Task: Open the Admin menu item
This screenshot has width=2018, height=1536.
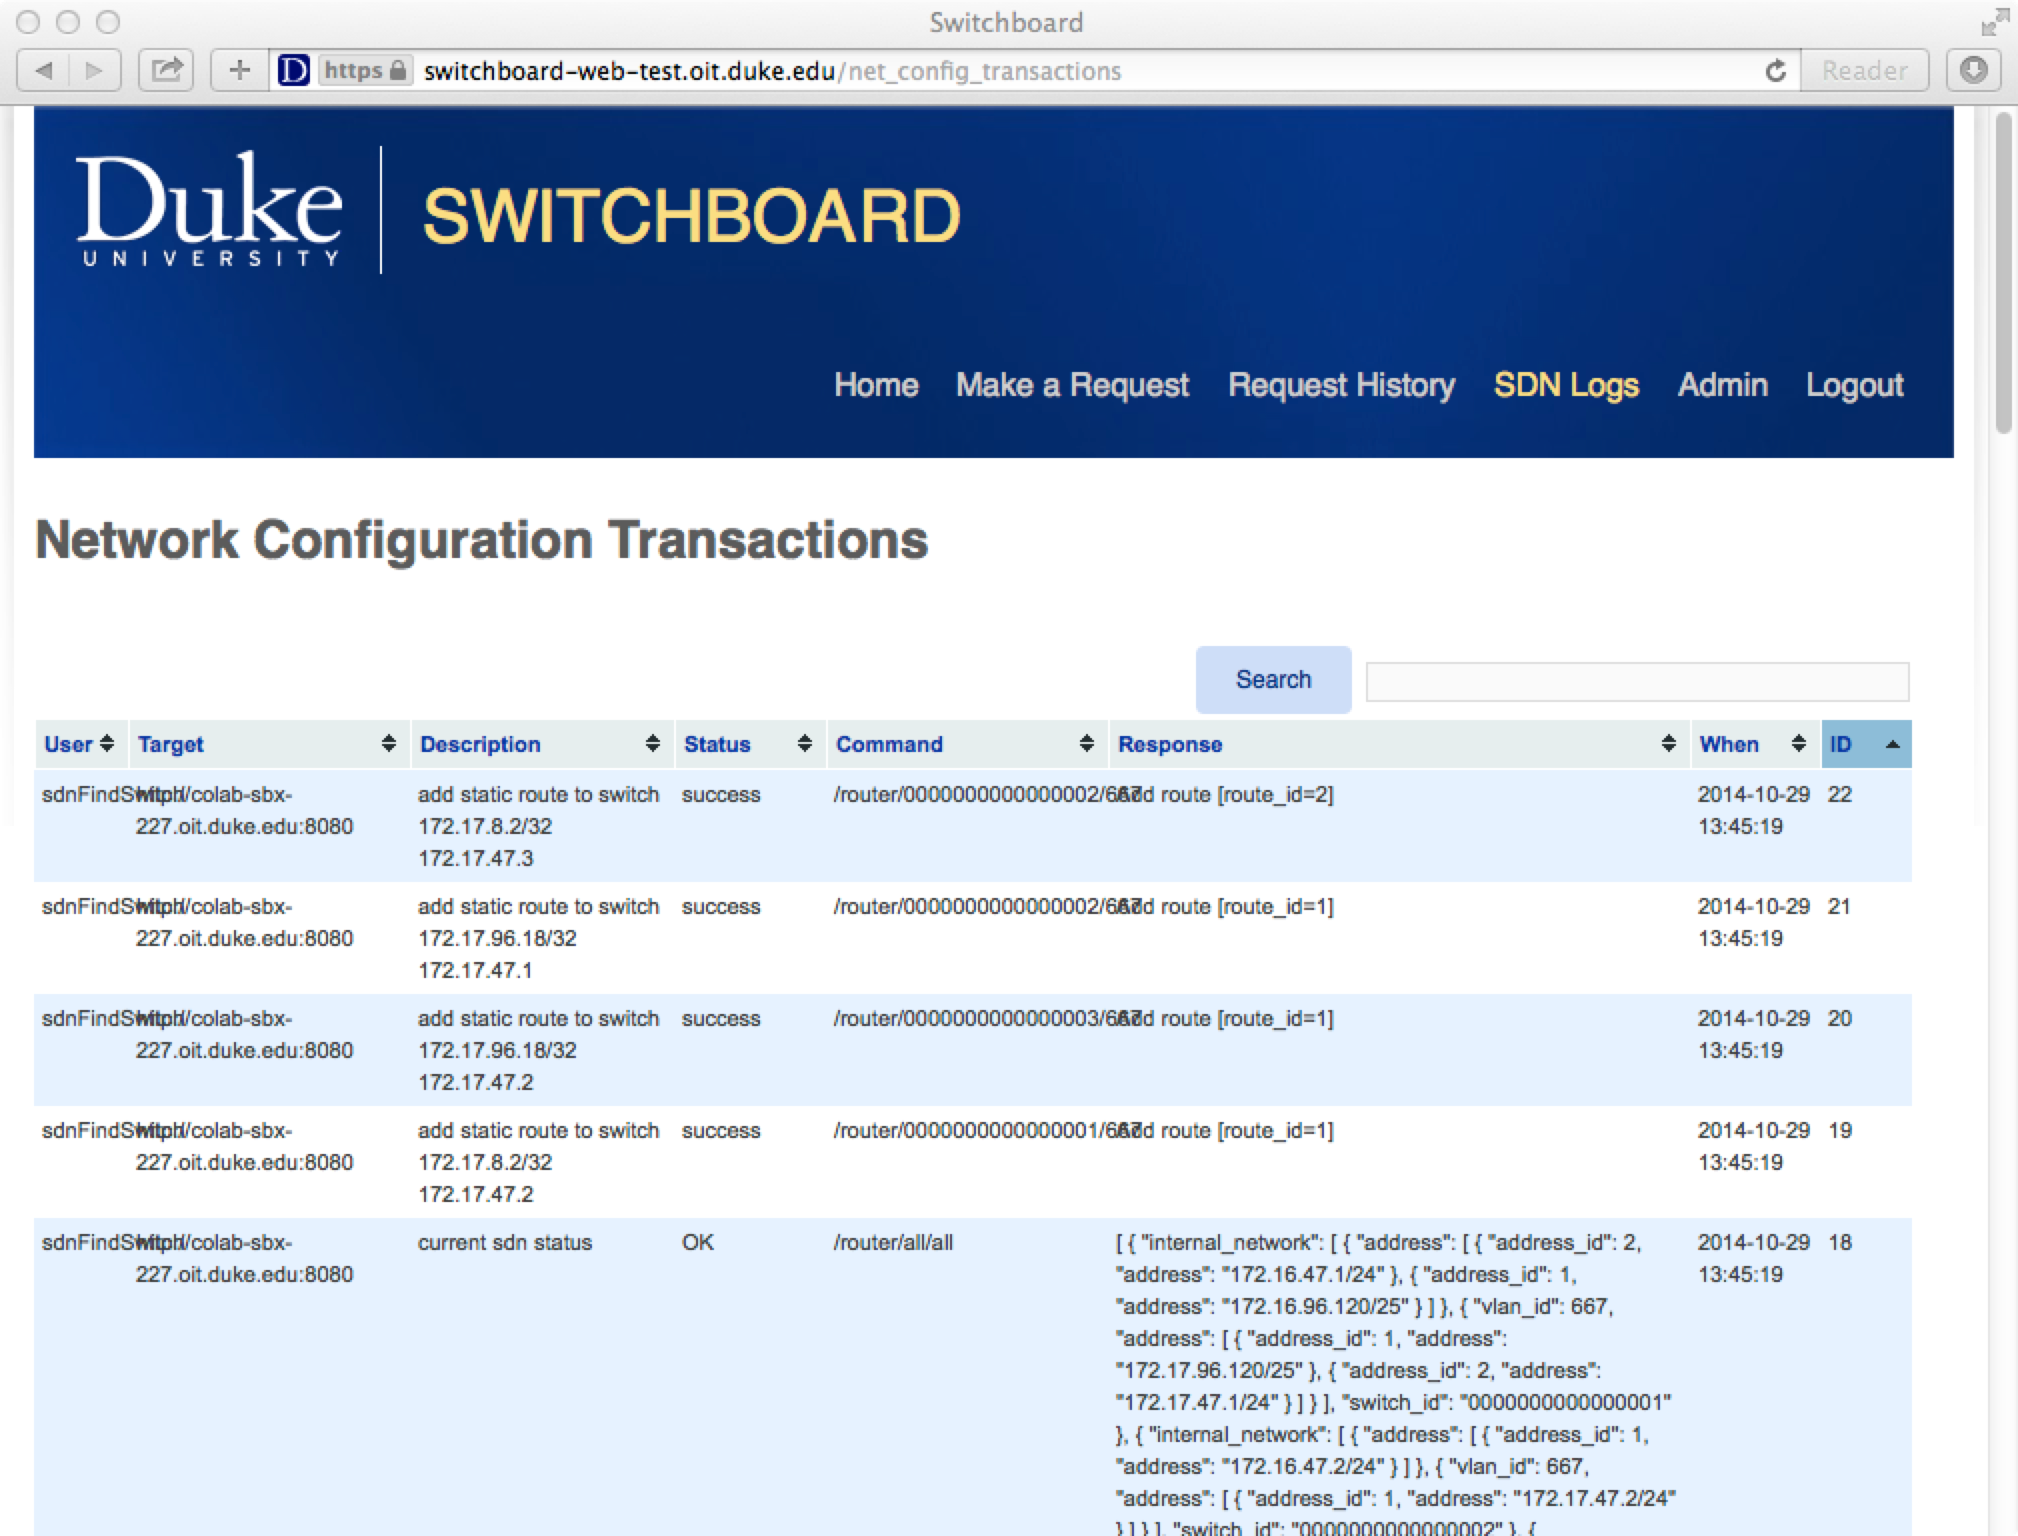Action: tap(1722, 385)
